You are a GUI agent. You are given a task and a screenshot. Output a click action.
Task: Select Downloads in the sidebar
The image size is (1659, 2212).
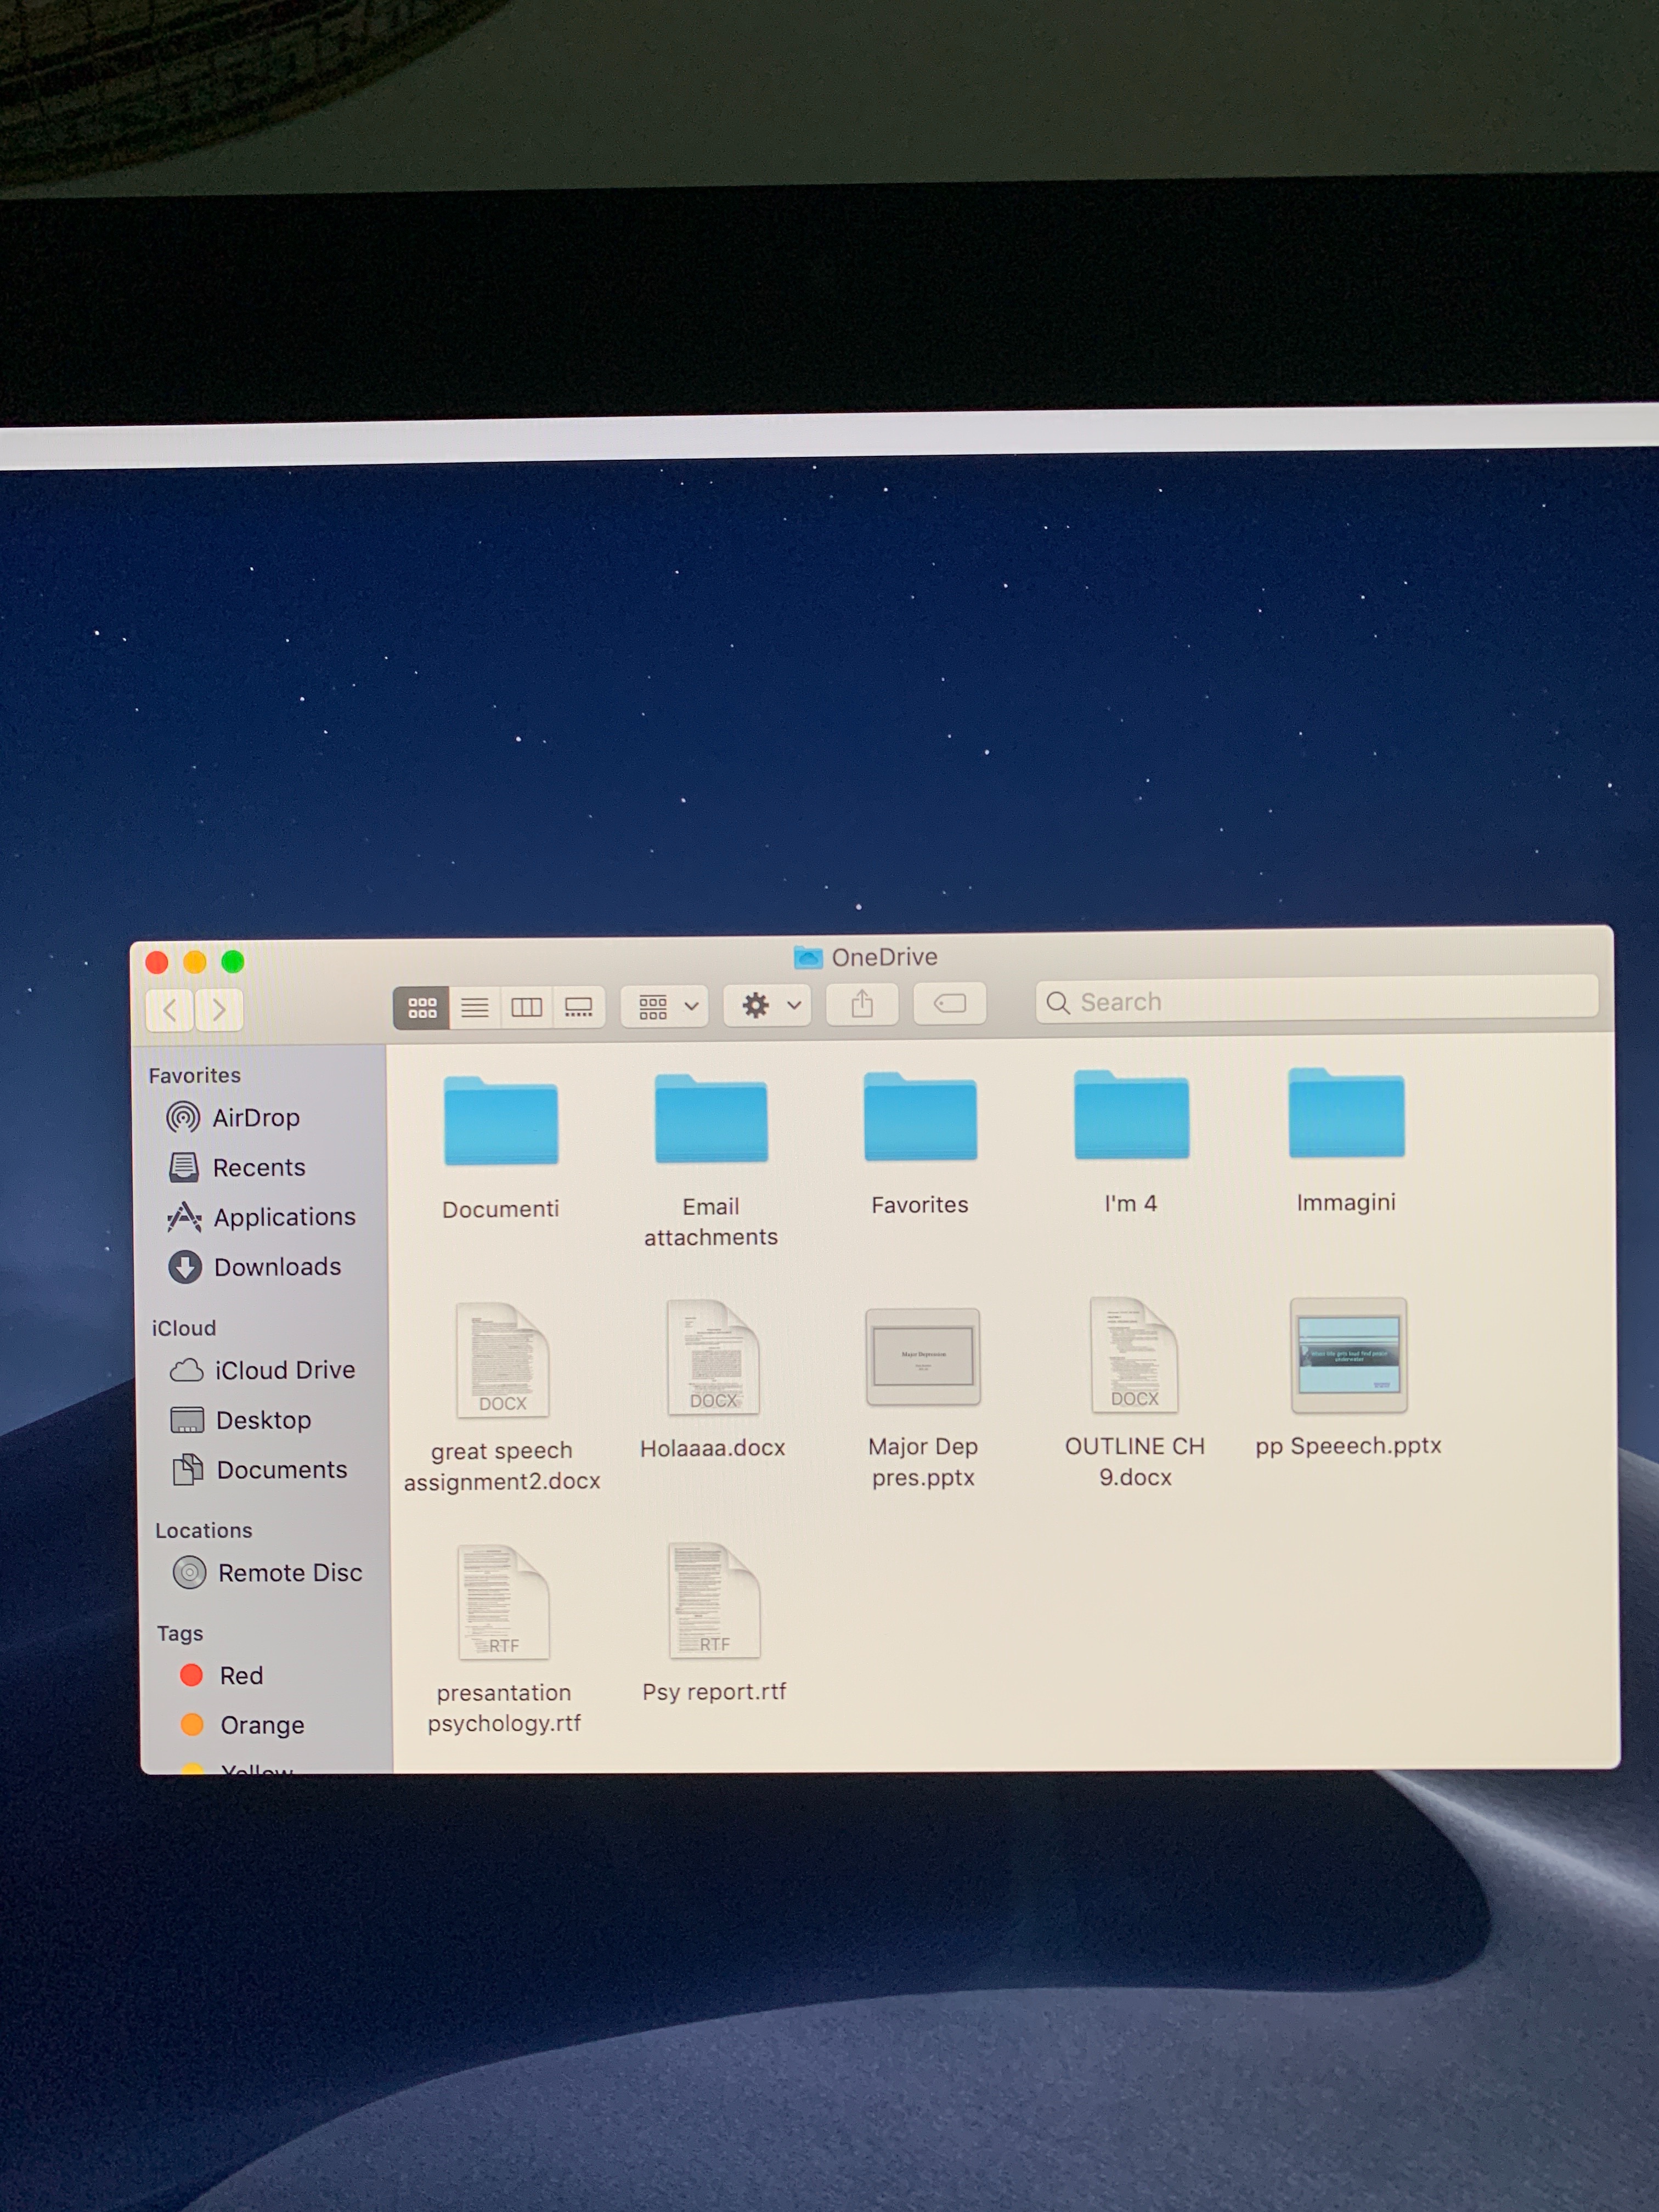coord(276,1267)
